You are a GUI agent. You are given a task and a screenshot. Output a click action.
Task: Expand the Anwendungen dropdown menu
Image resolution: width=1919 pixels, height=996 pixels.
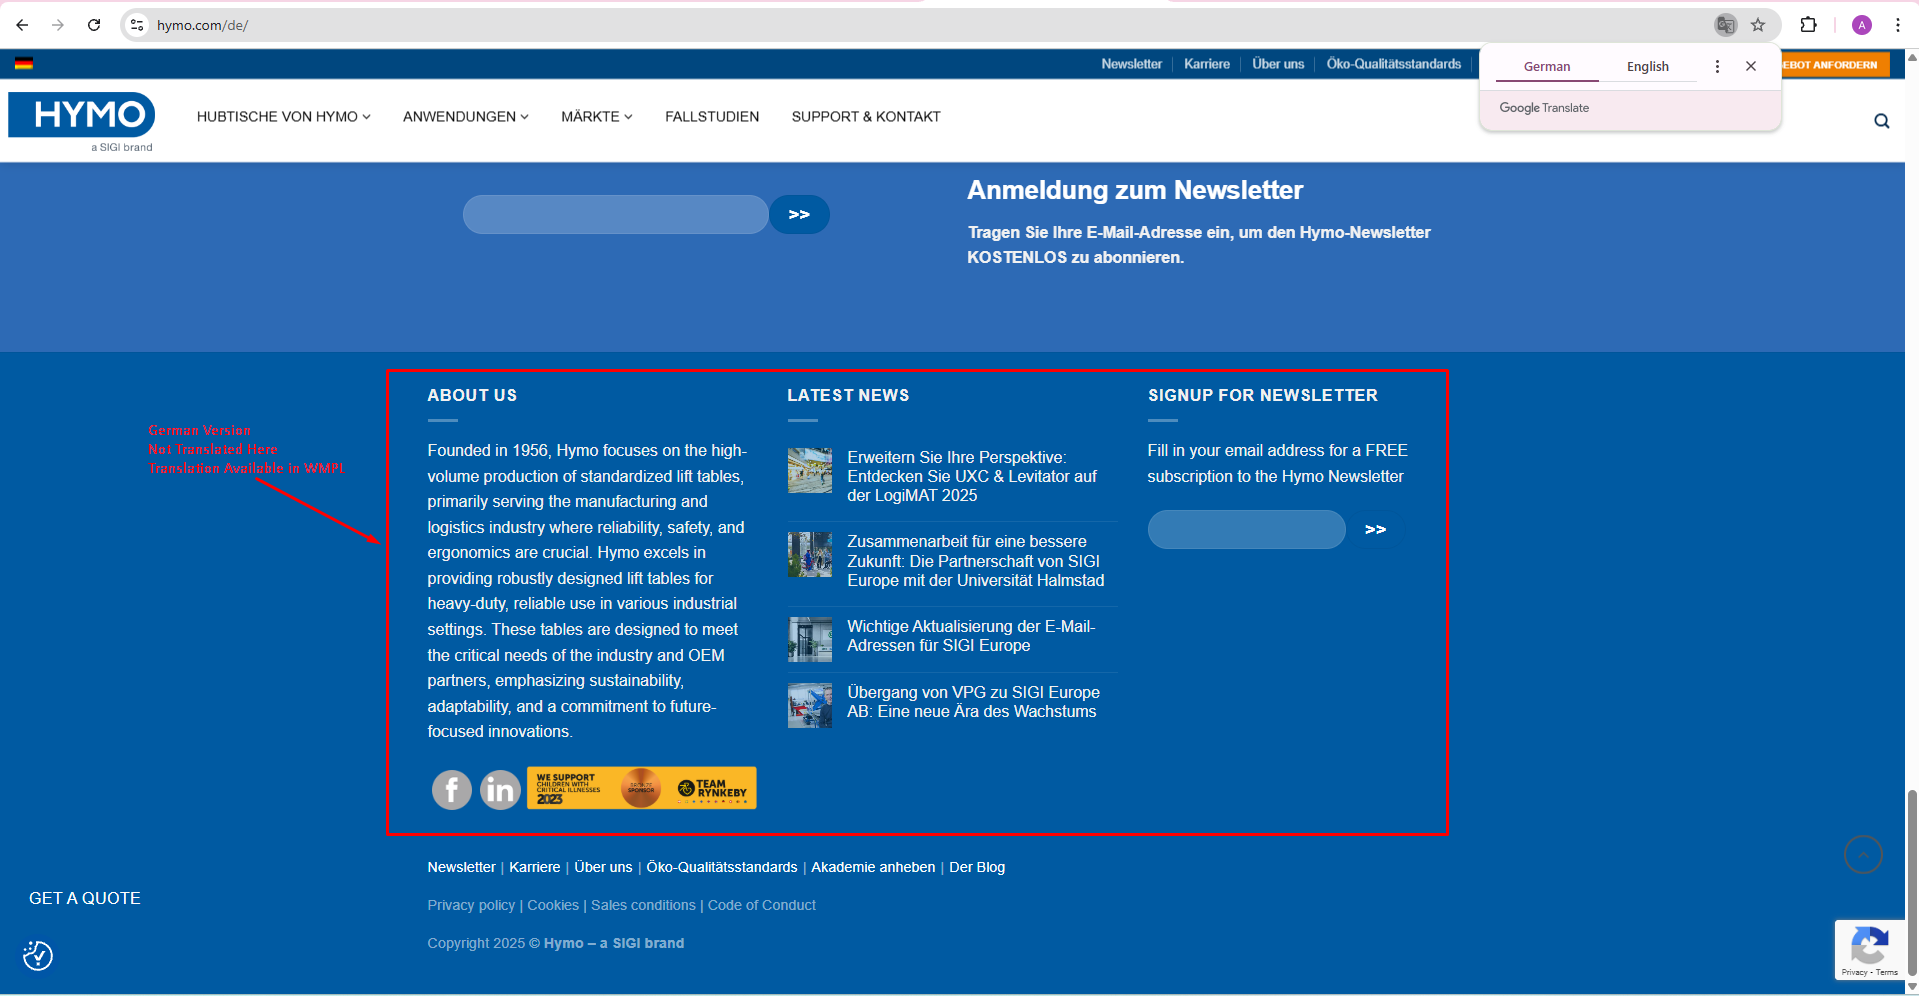[466, 117]
